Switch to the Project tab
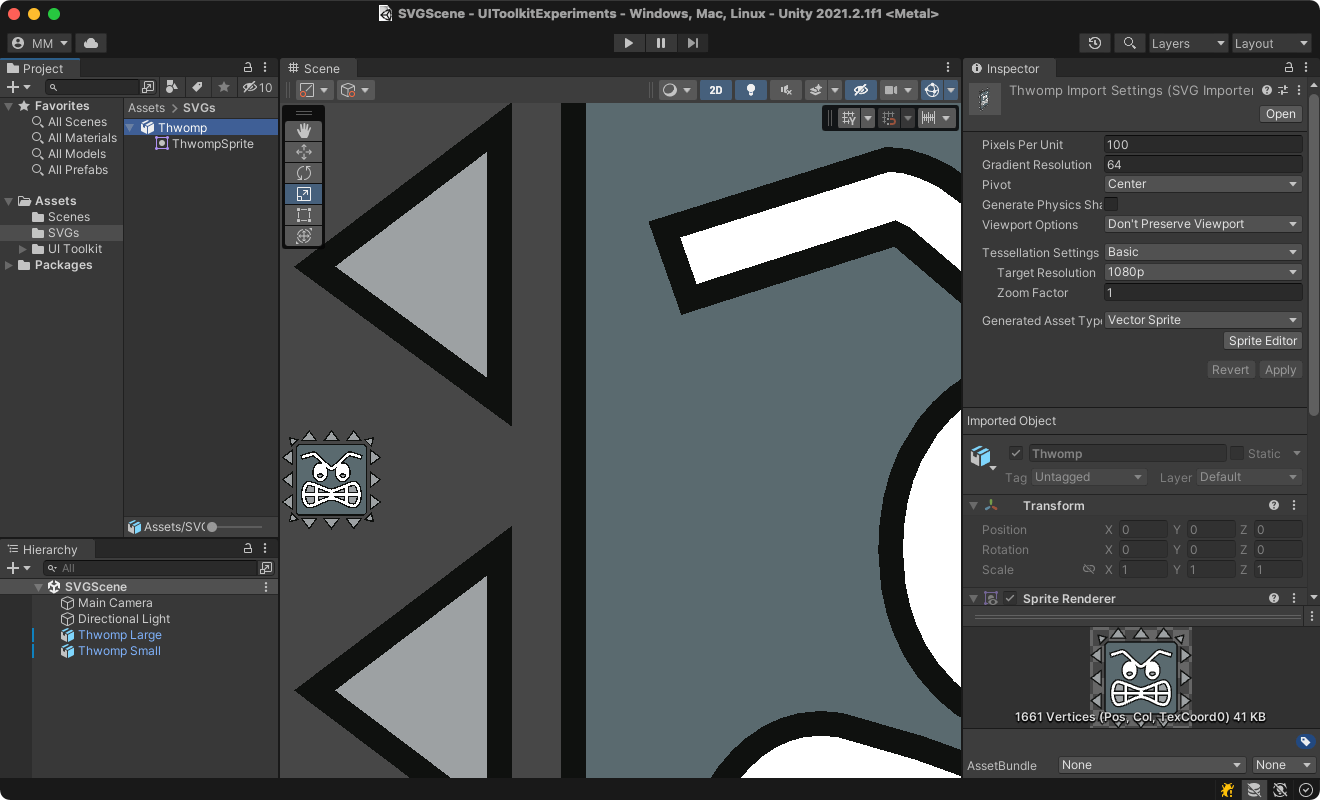1320x800 pixels. pyautogui.click(x=41, y=68)
